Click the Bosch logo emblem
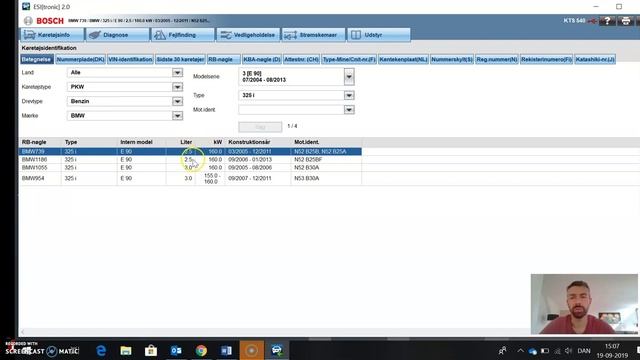Viewport: 640px width, 360px height. [x=28, y=21]
